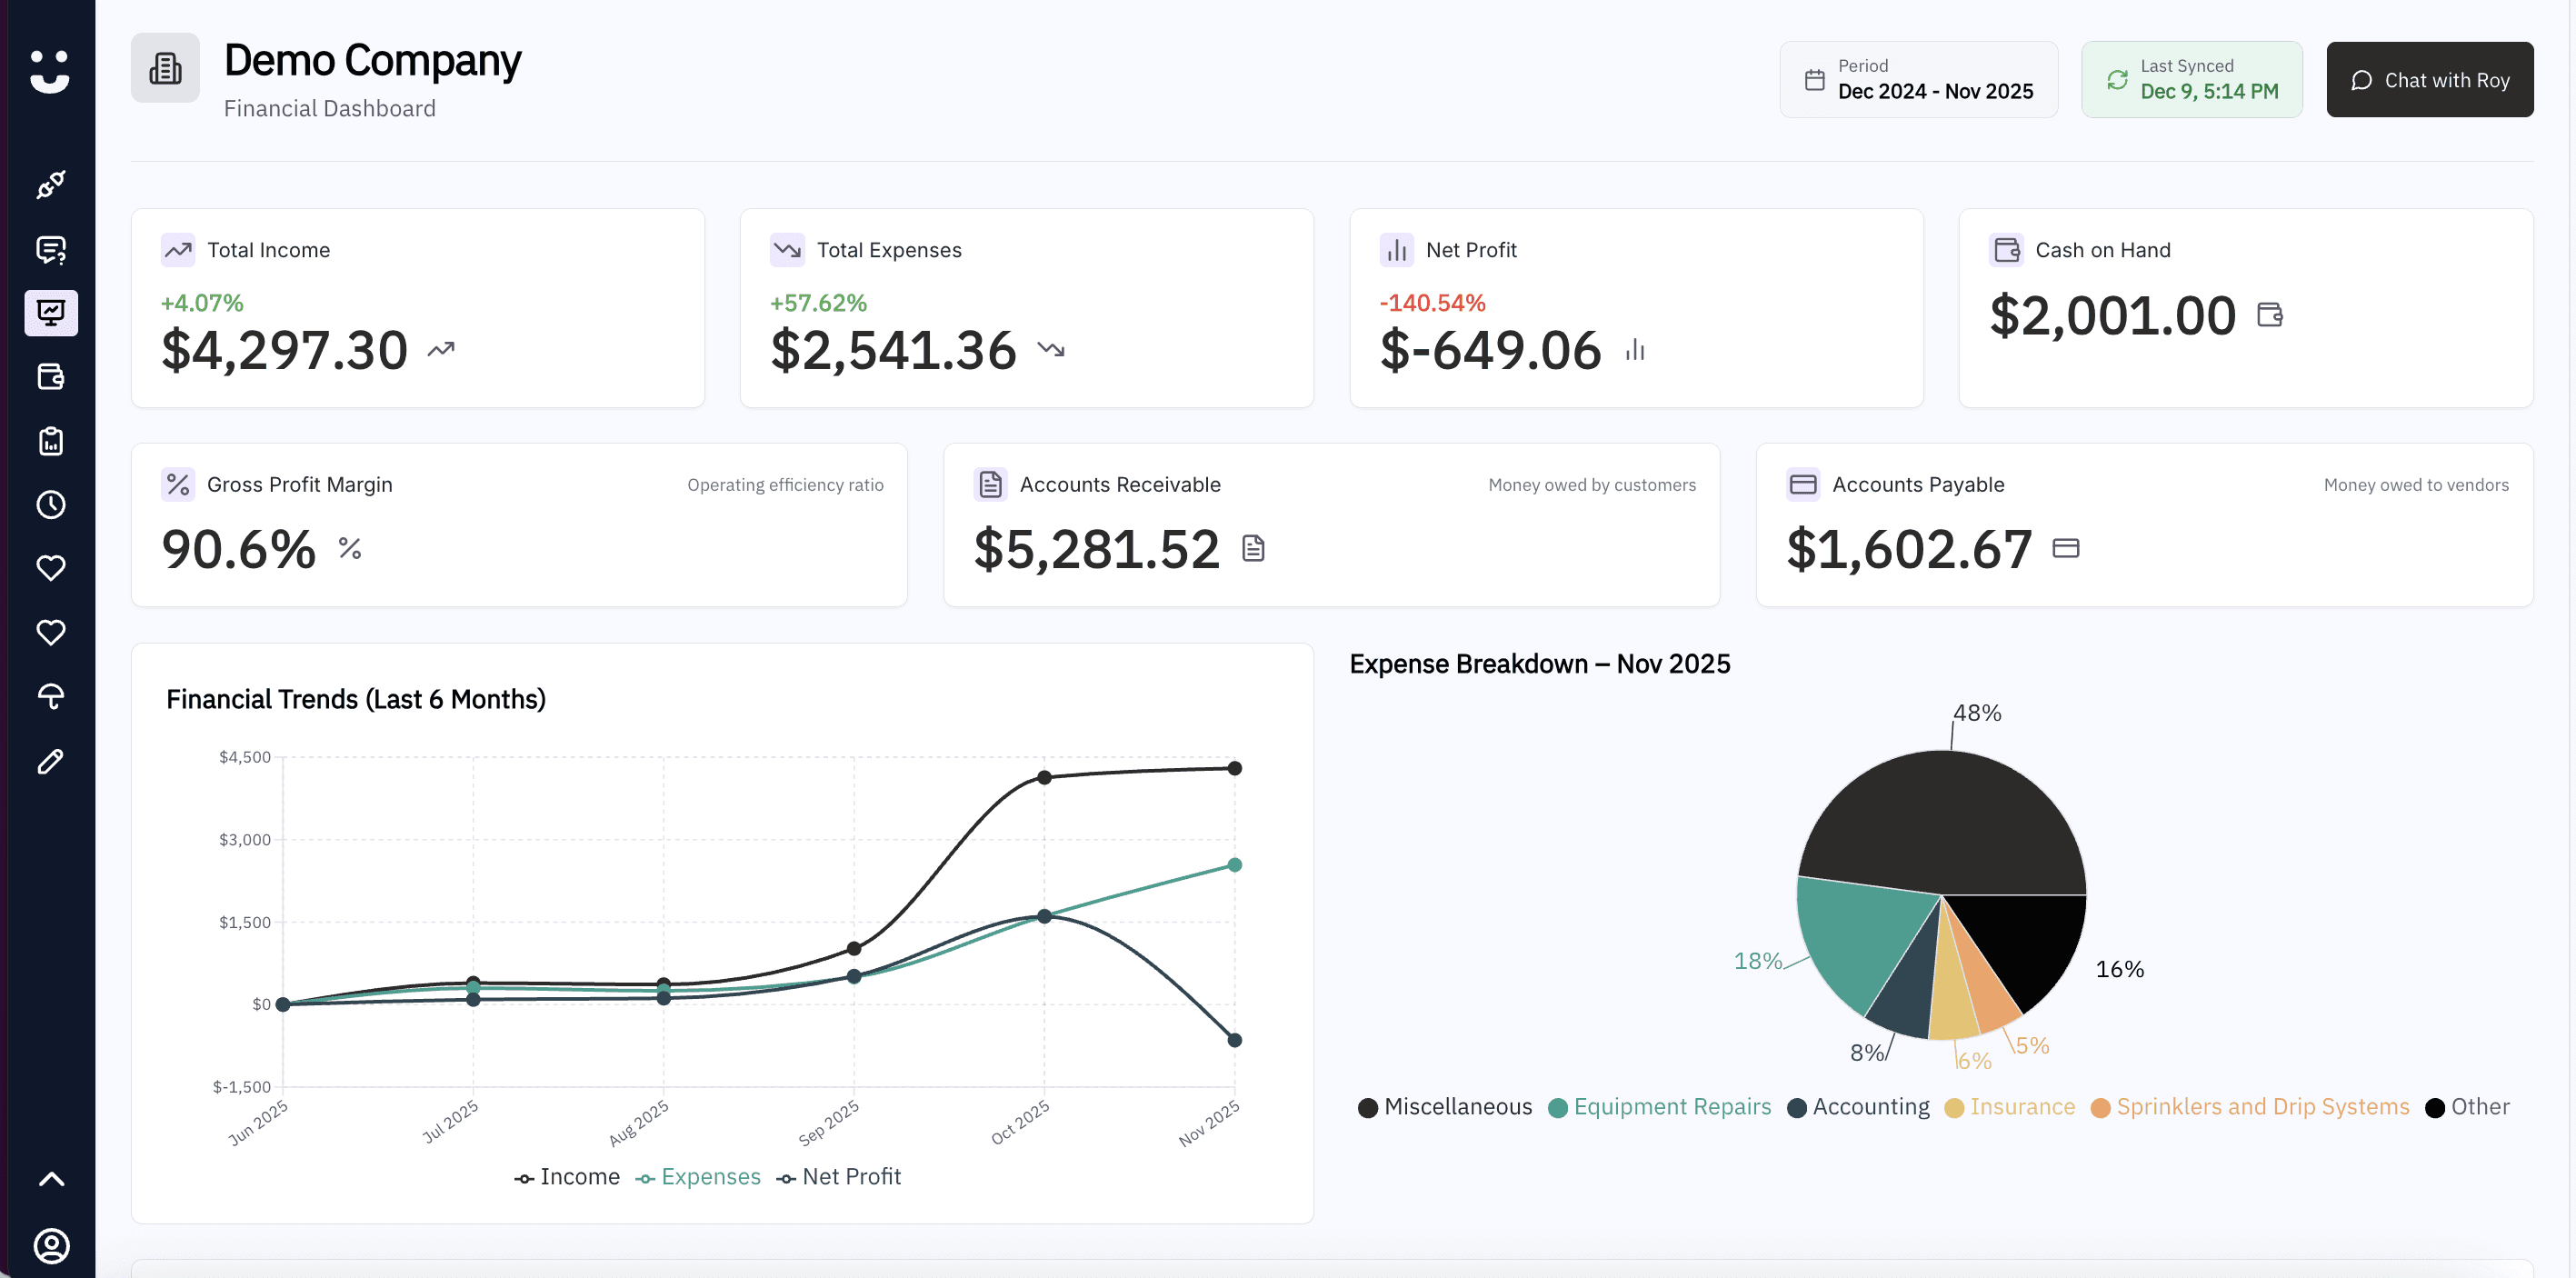The image size is (2576, 1278).
Task: Open the wallet icon in sidebar
Action: point(51,377)
